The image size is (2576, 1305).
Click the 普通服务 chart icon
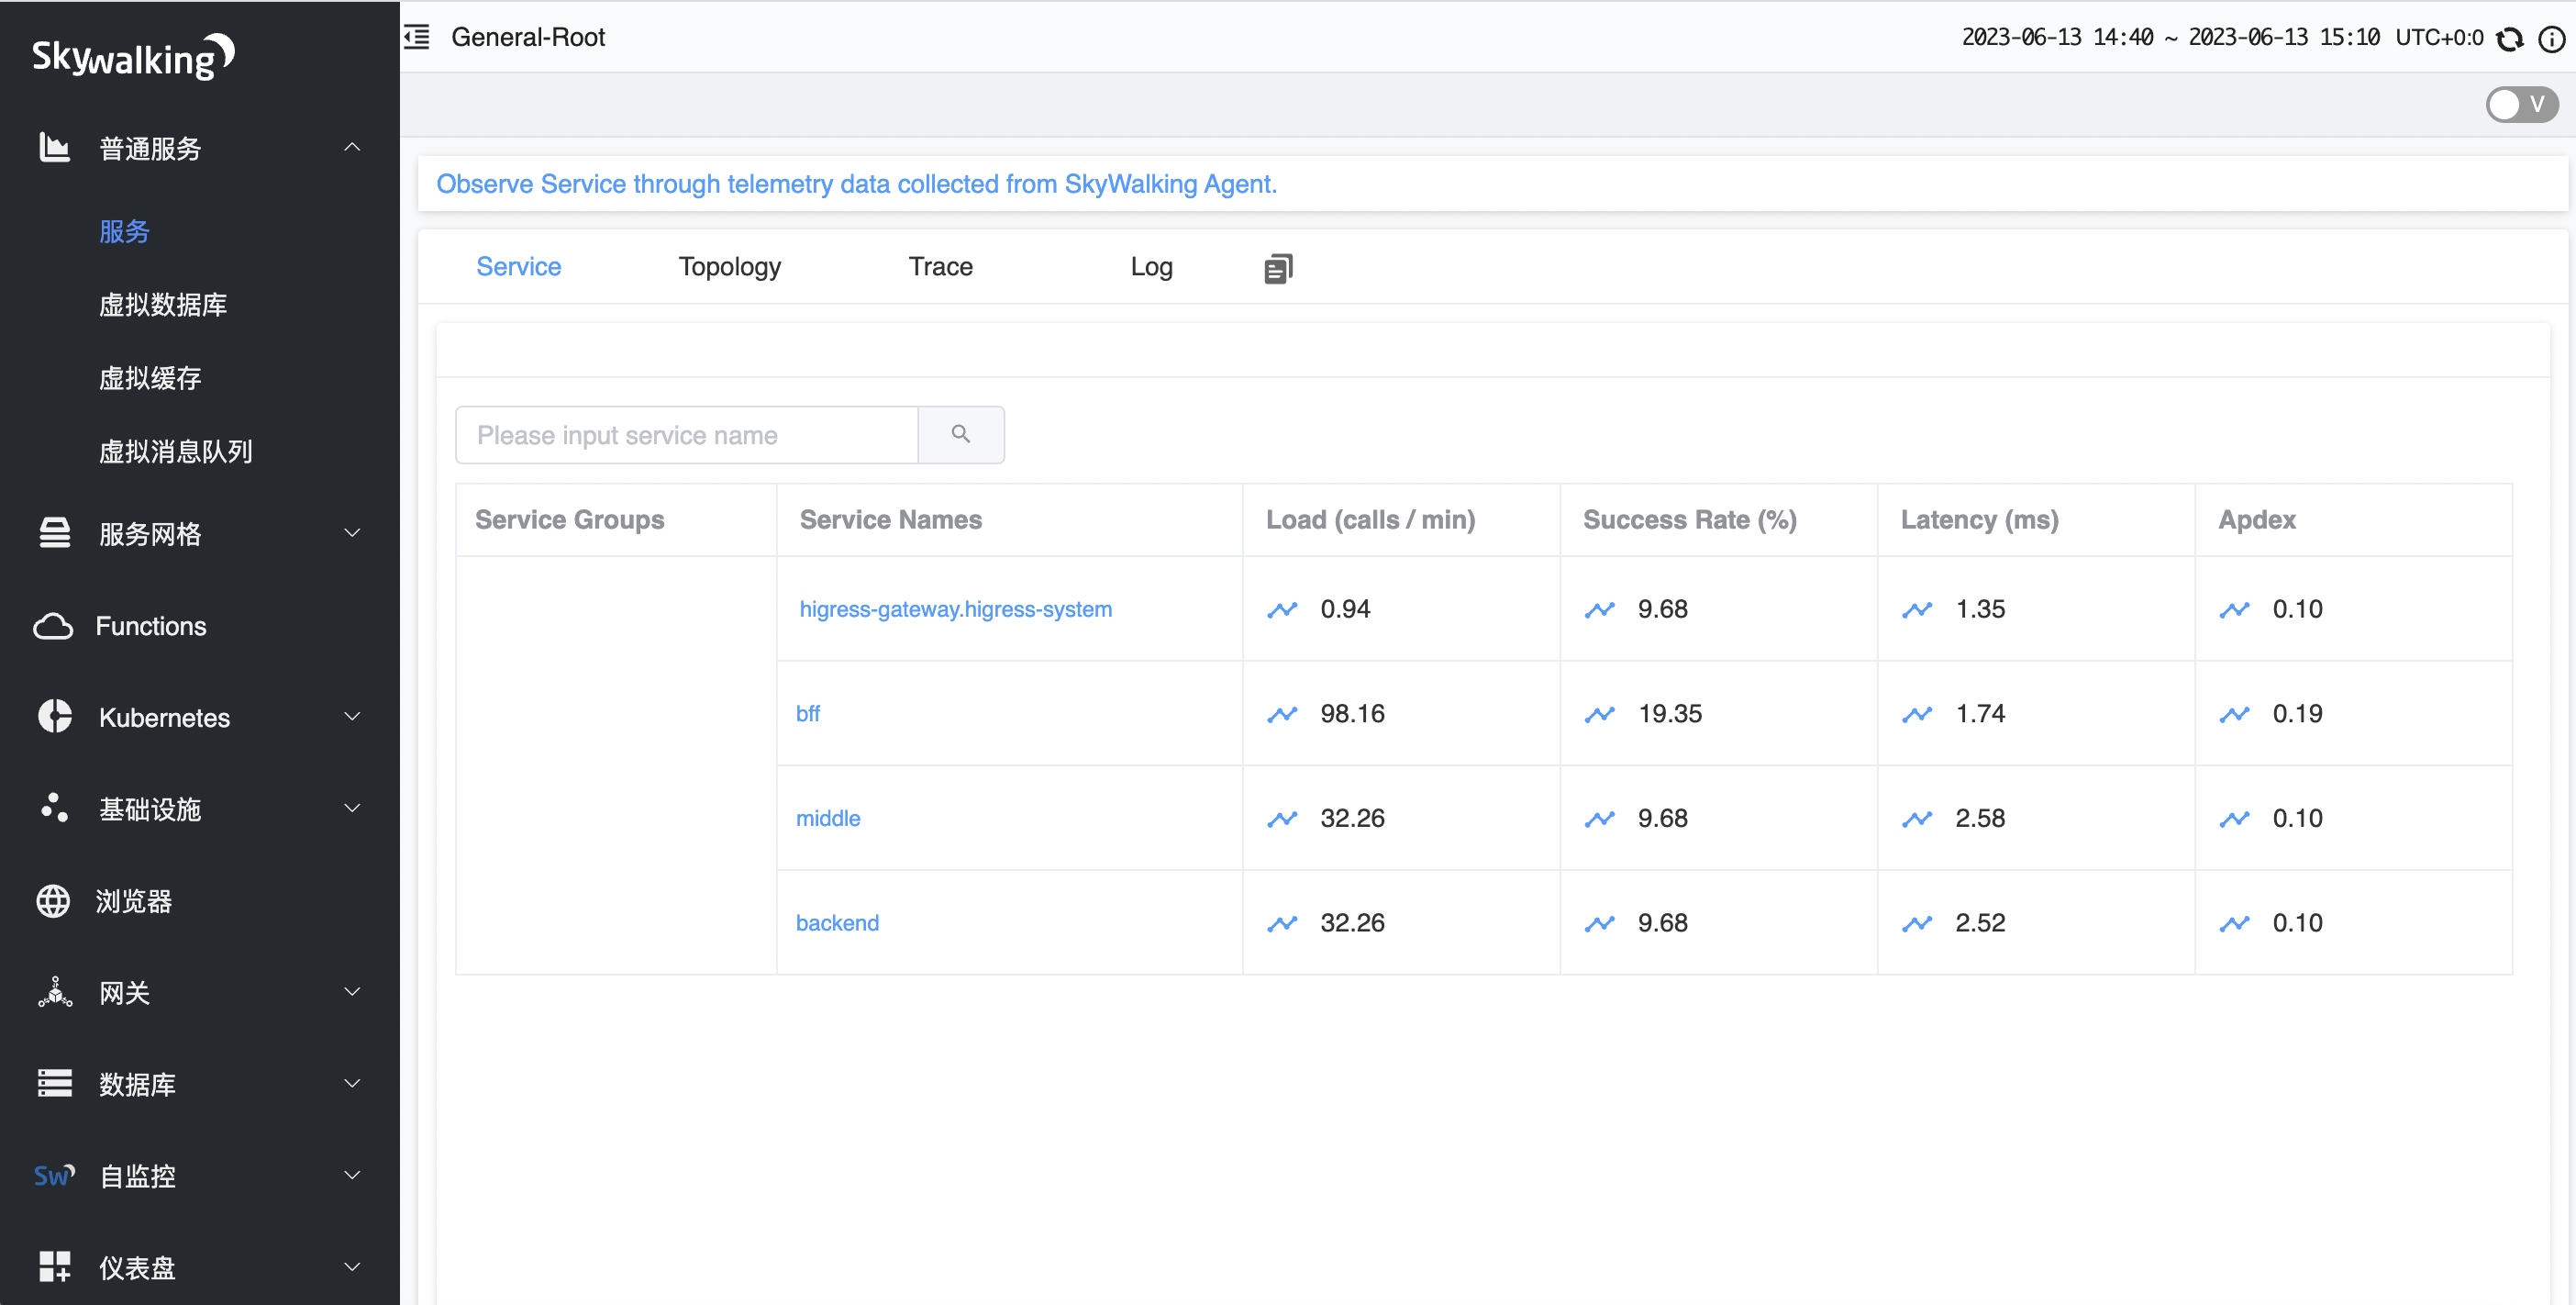[x=54, y=148]
